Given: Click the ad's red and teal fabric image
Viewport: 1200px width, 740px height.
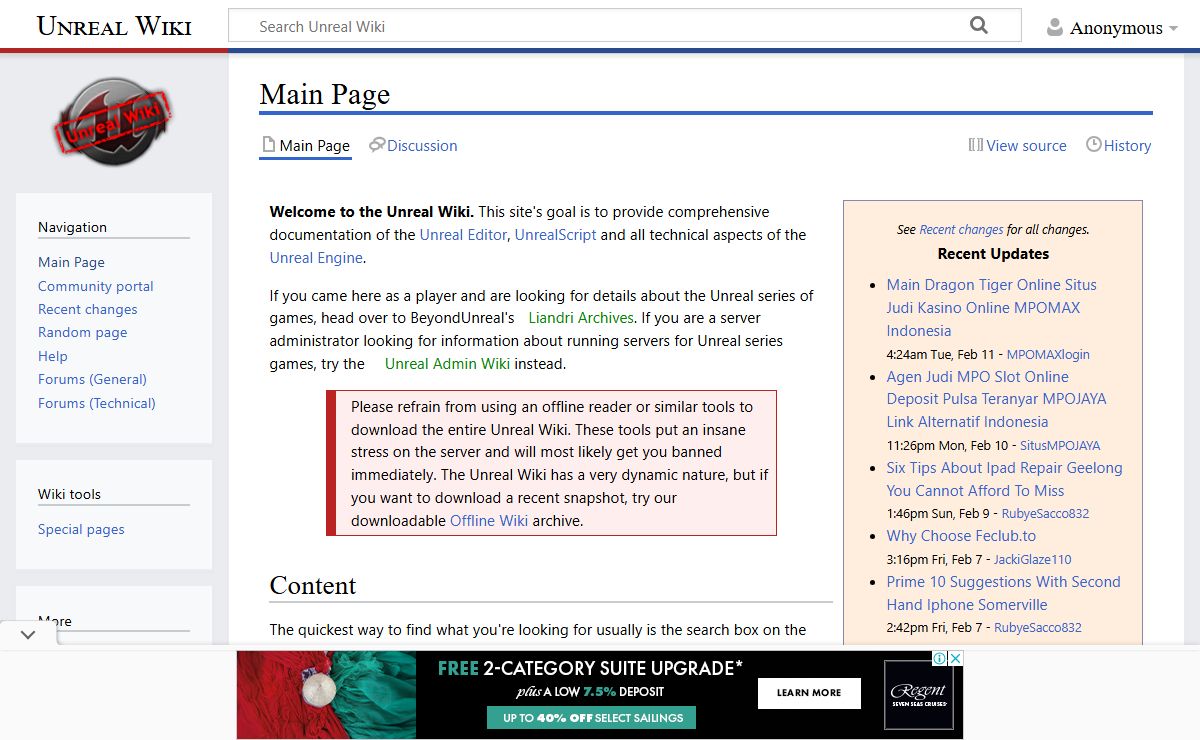Looking at the screenshot, I should point(326,695).
